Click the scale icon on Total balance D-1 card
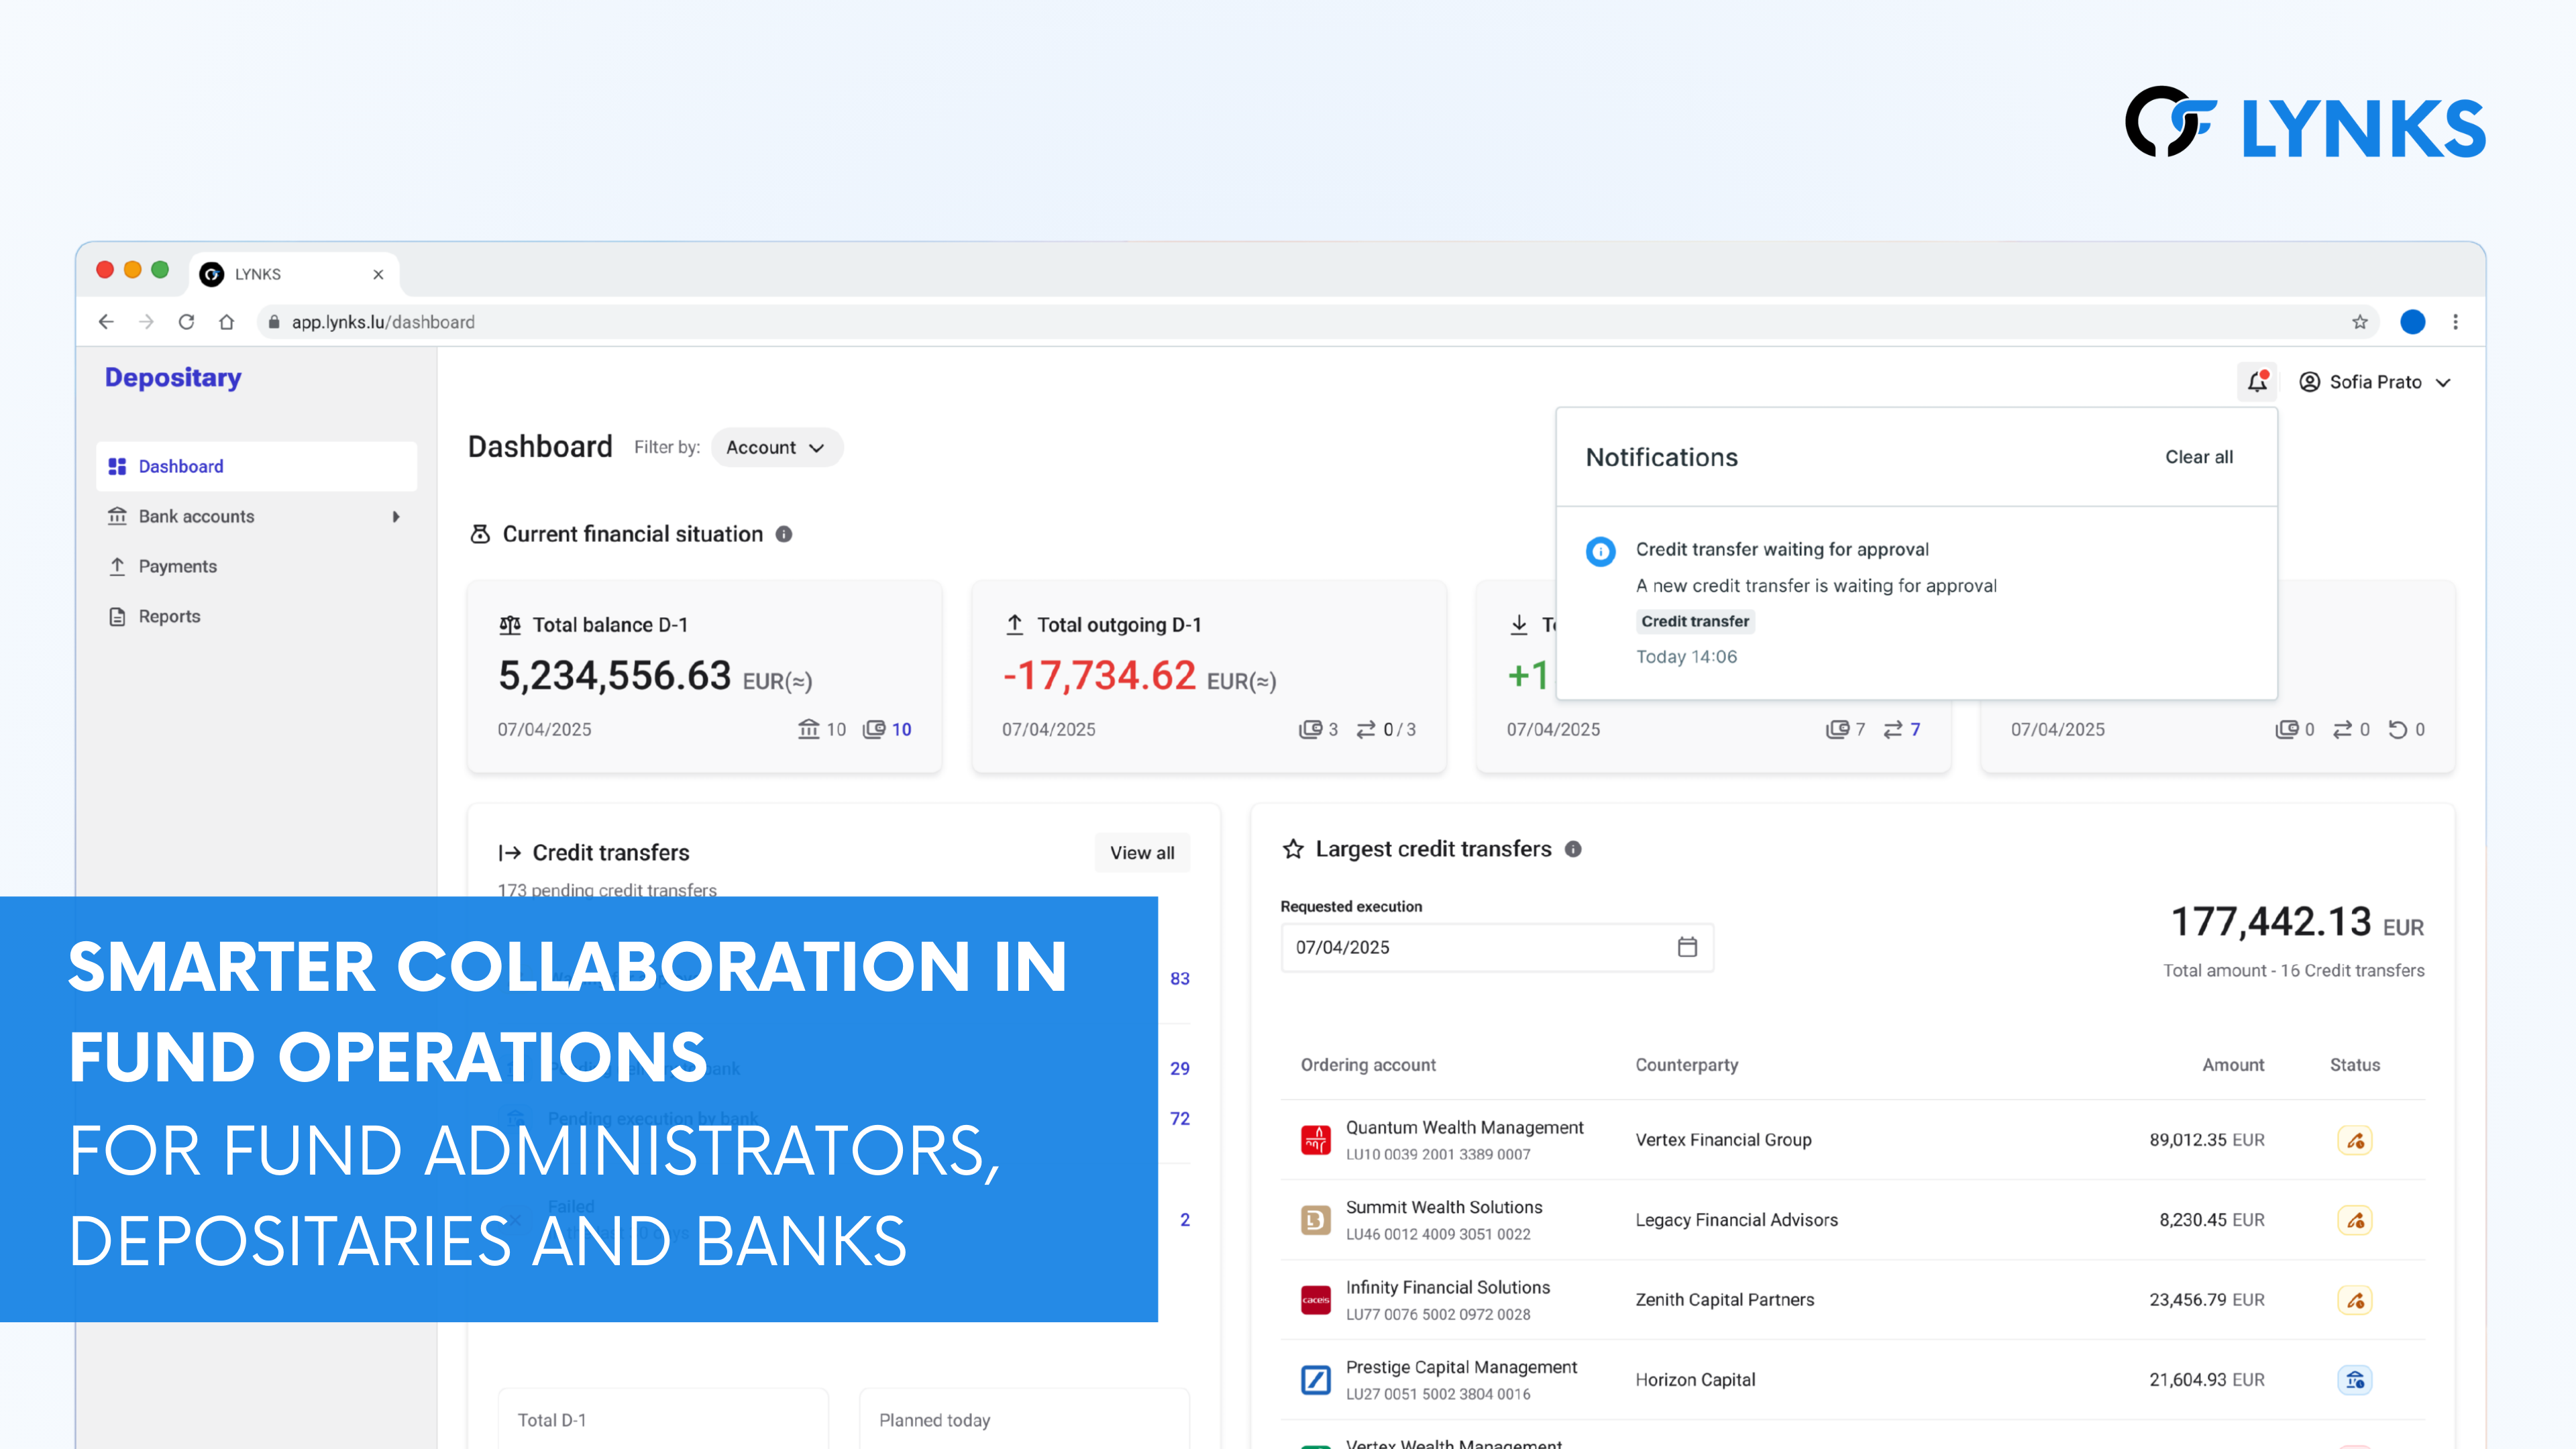The image size is (2576, 1449). pos(510,624)
